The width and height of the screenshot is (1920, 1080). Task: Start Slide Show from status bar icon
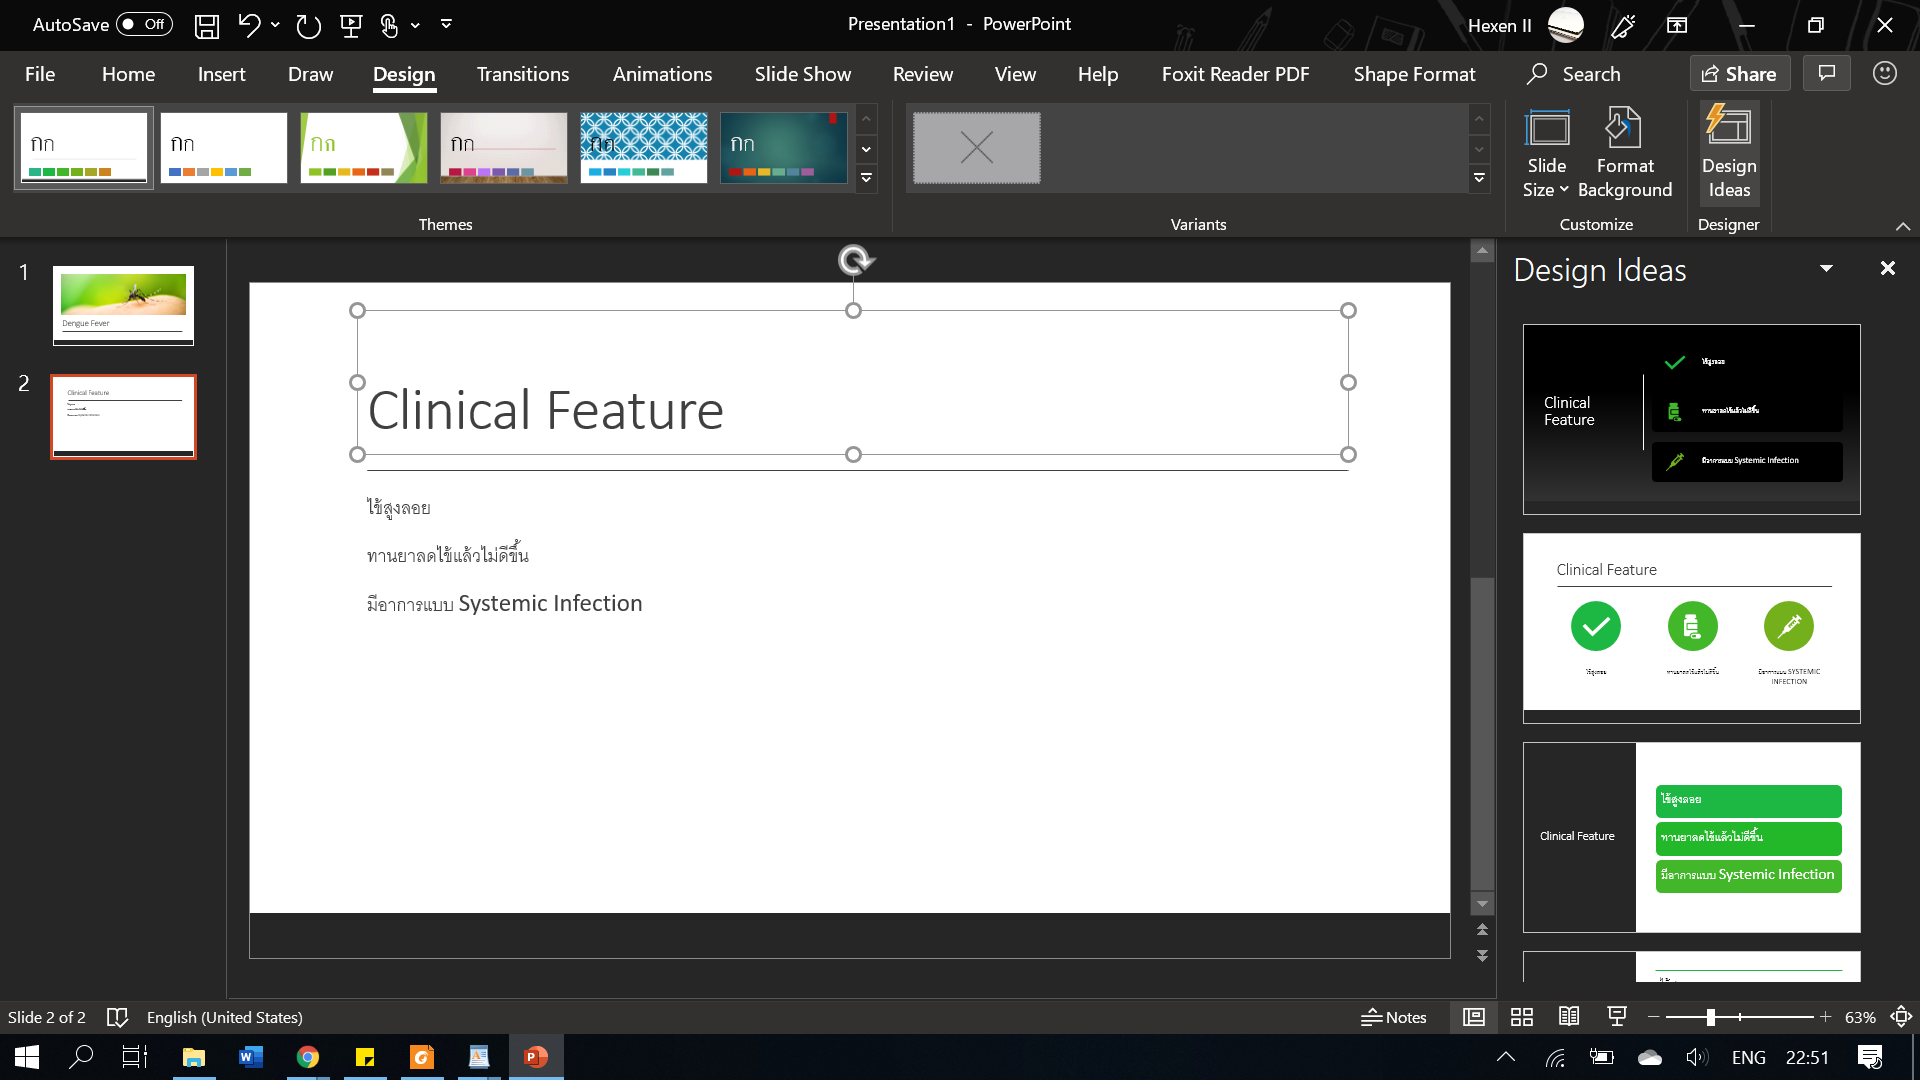click(x=1616, y=1017)
